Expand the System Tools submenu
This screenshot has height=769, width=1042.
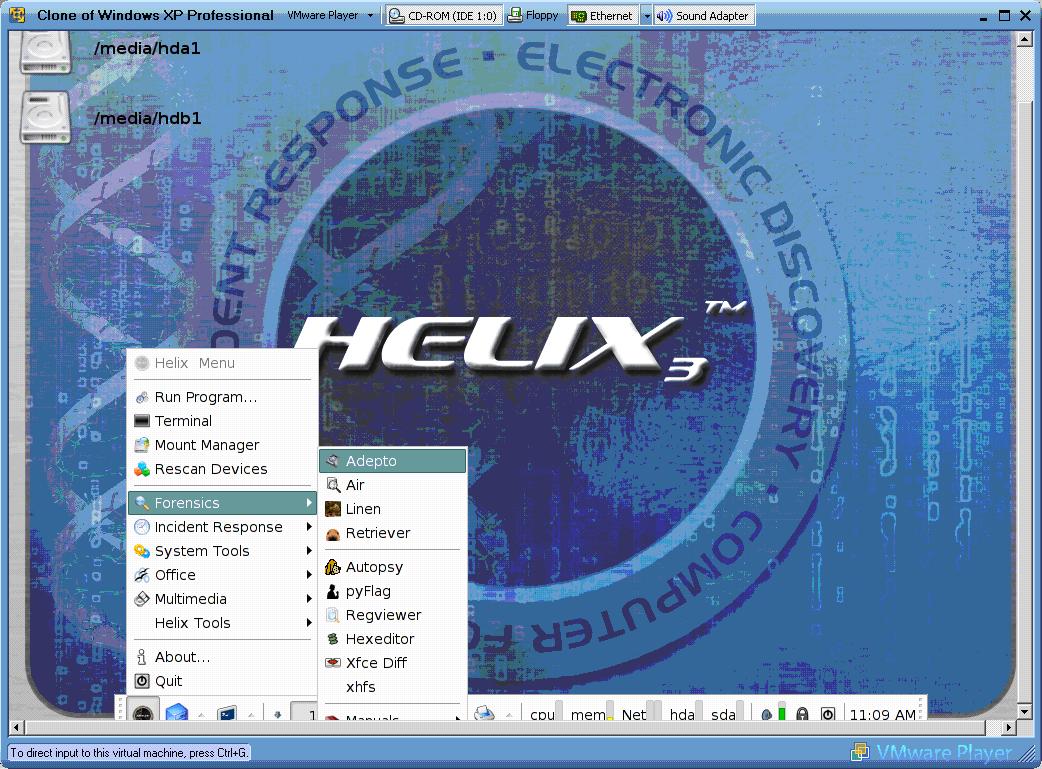pos(222,551)
